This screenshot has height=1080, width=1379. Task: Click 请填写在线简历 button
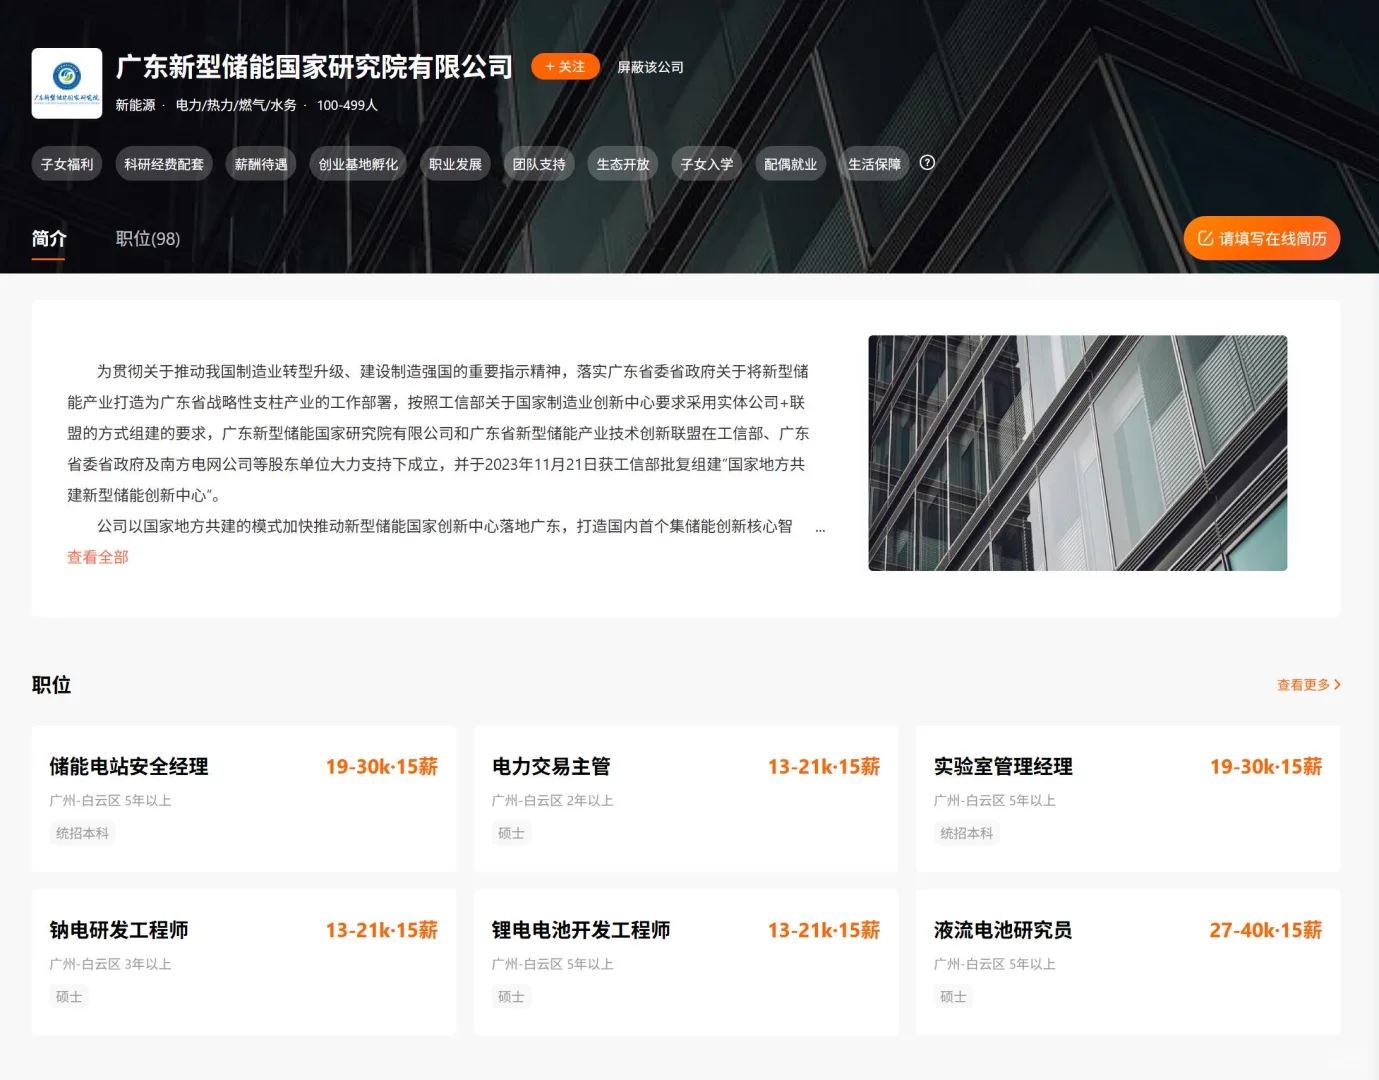(1262, 238)
